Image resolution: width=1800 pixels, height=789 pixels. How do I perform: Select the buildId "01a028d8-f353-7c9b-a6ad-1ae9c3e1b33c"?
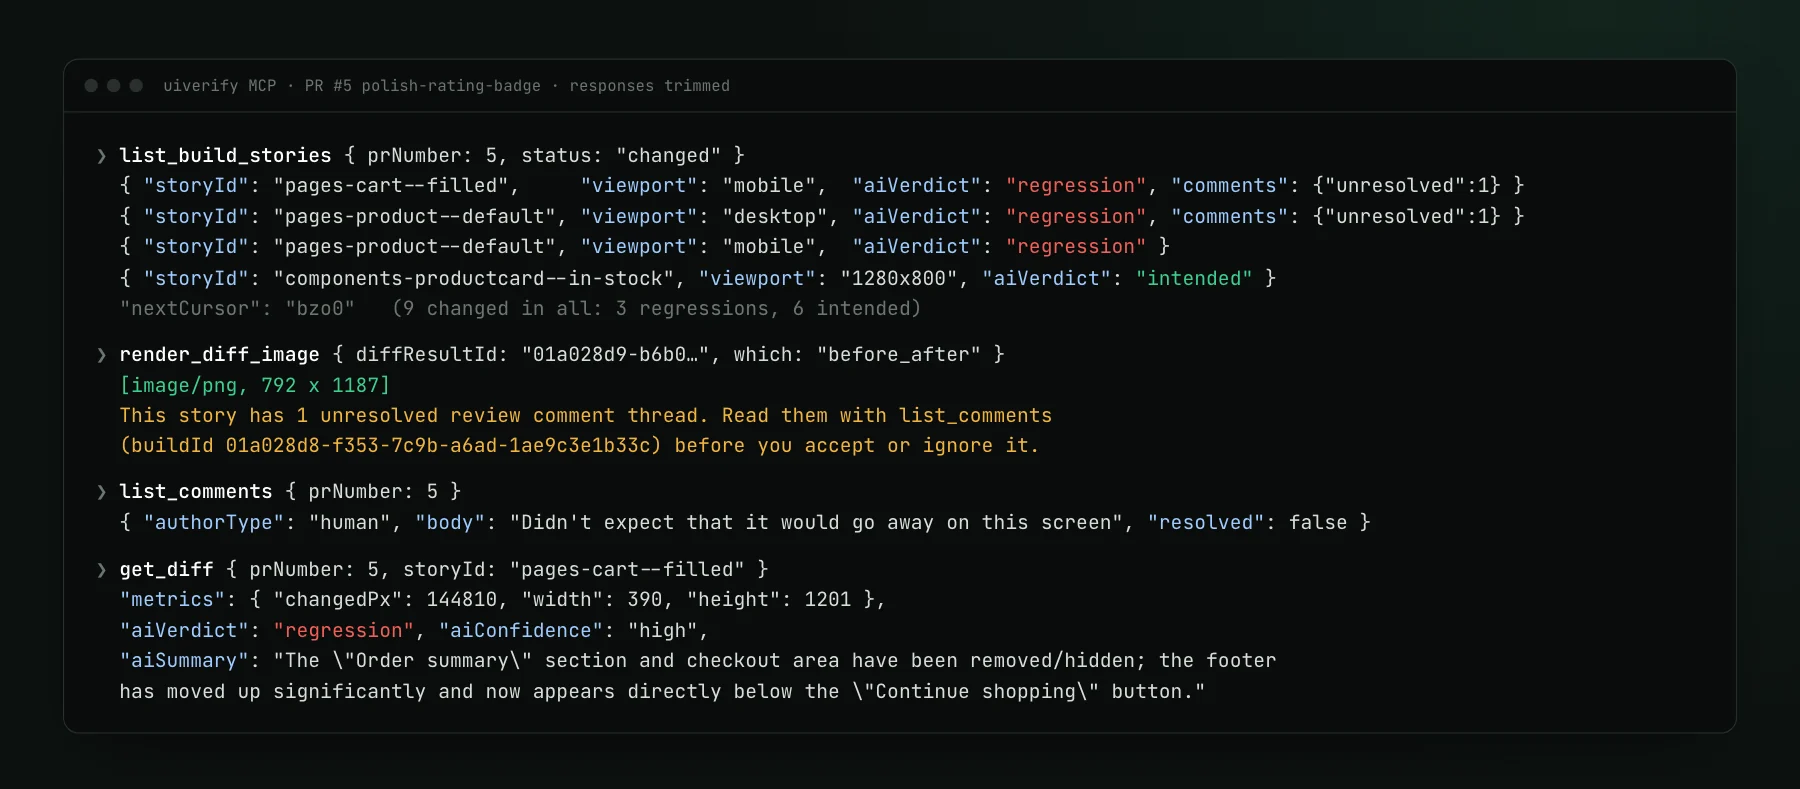click(x=438, y=446)
